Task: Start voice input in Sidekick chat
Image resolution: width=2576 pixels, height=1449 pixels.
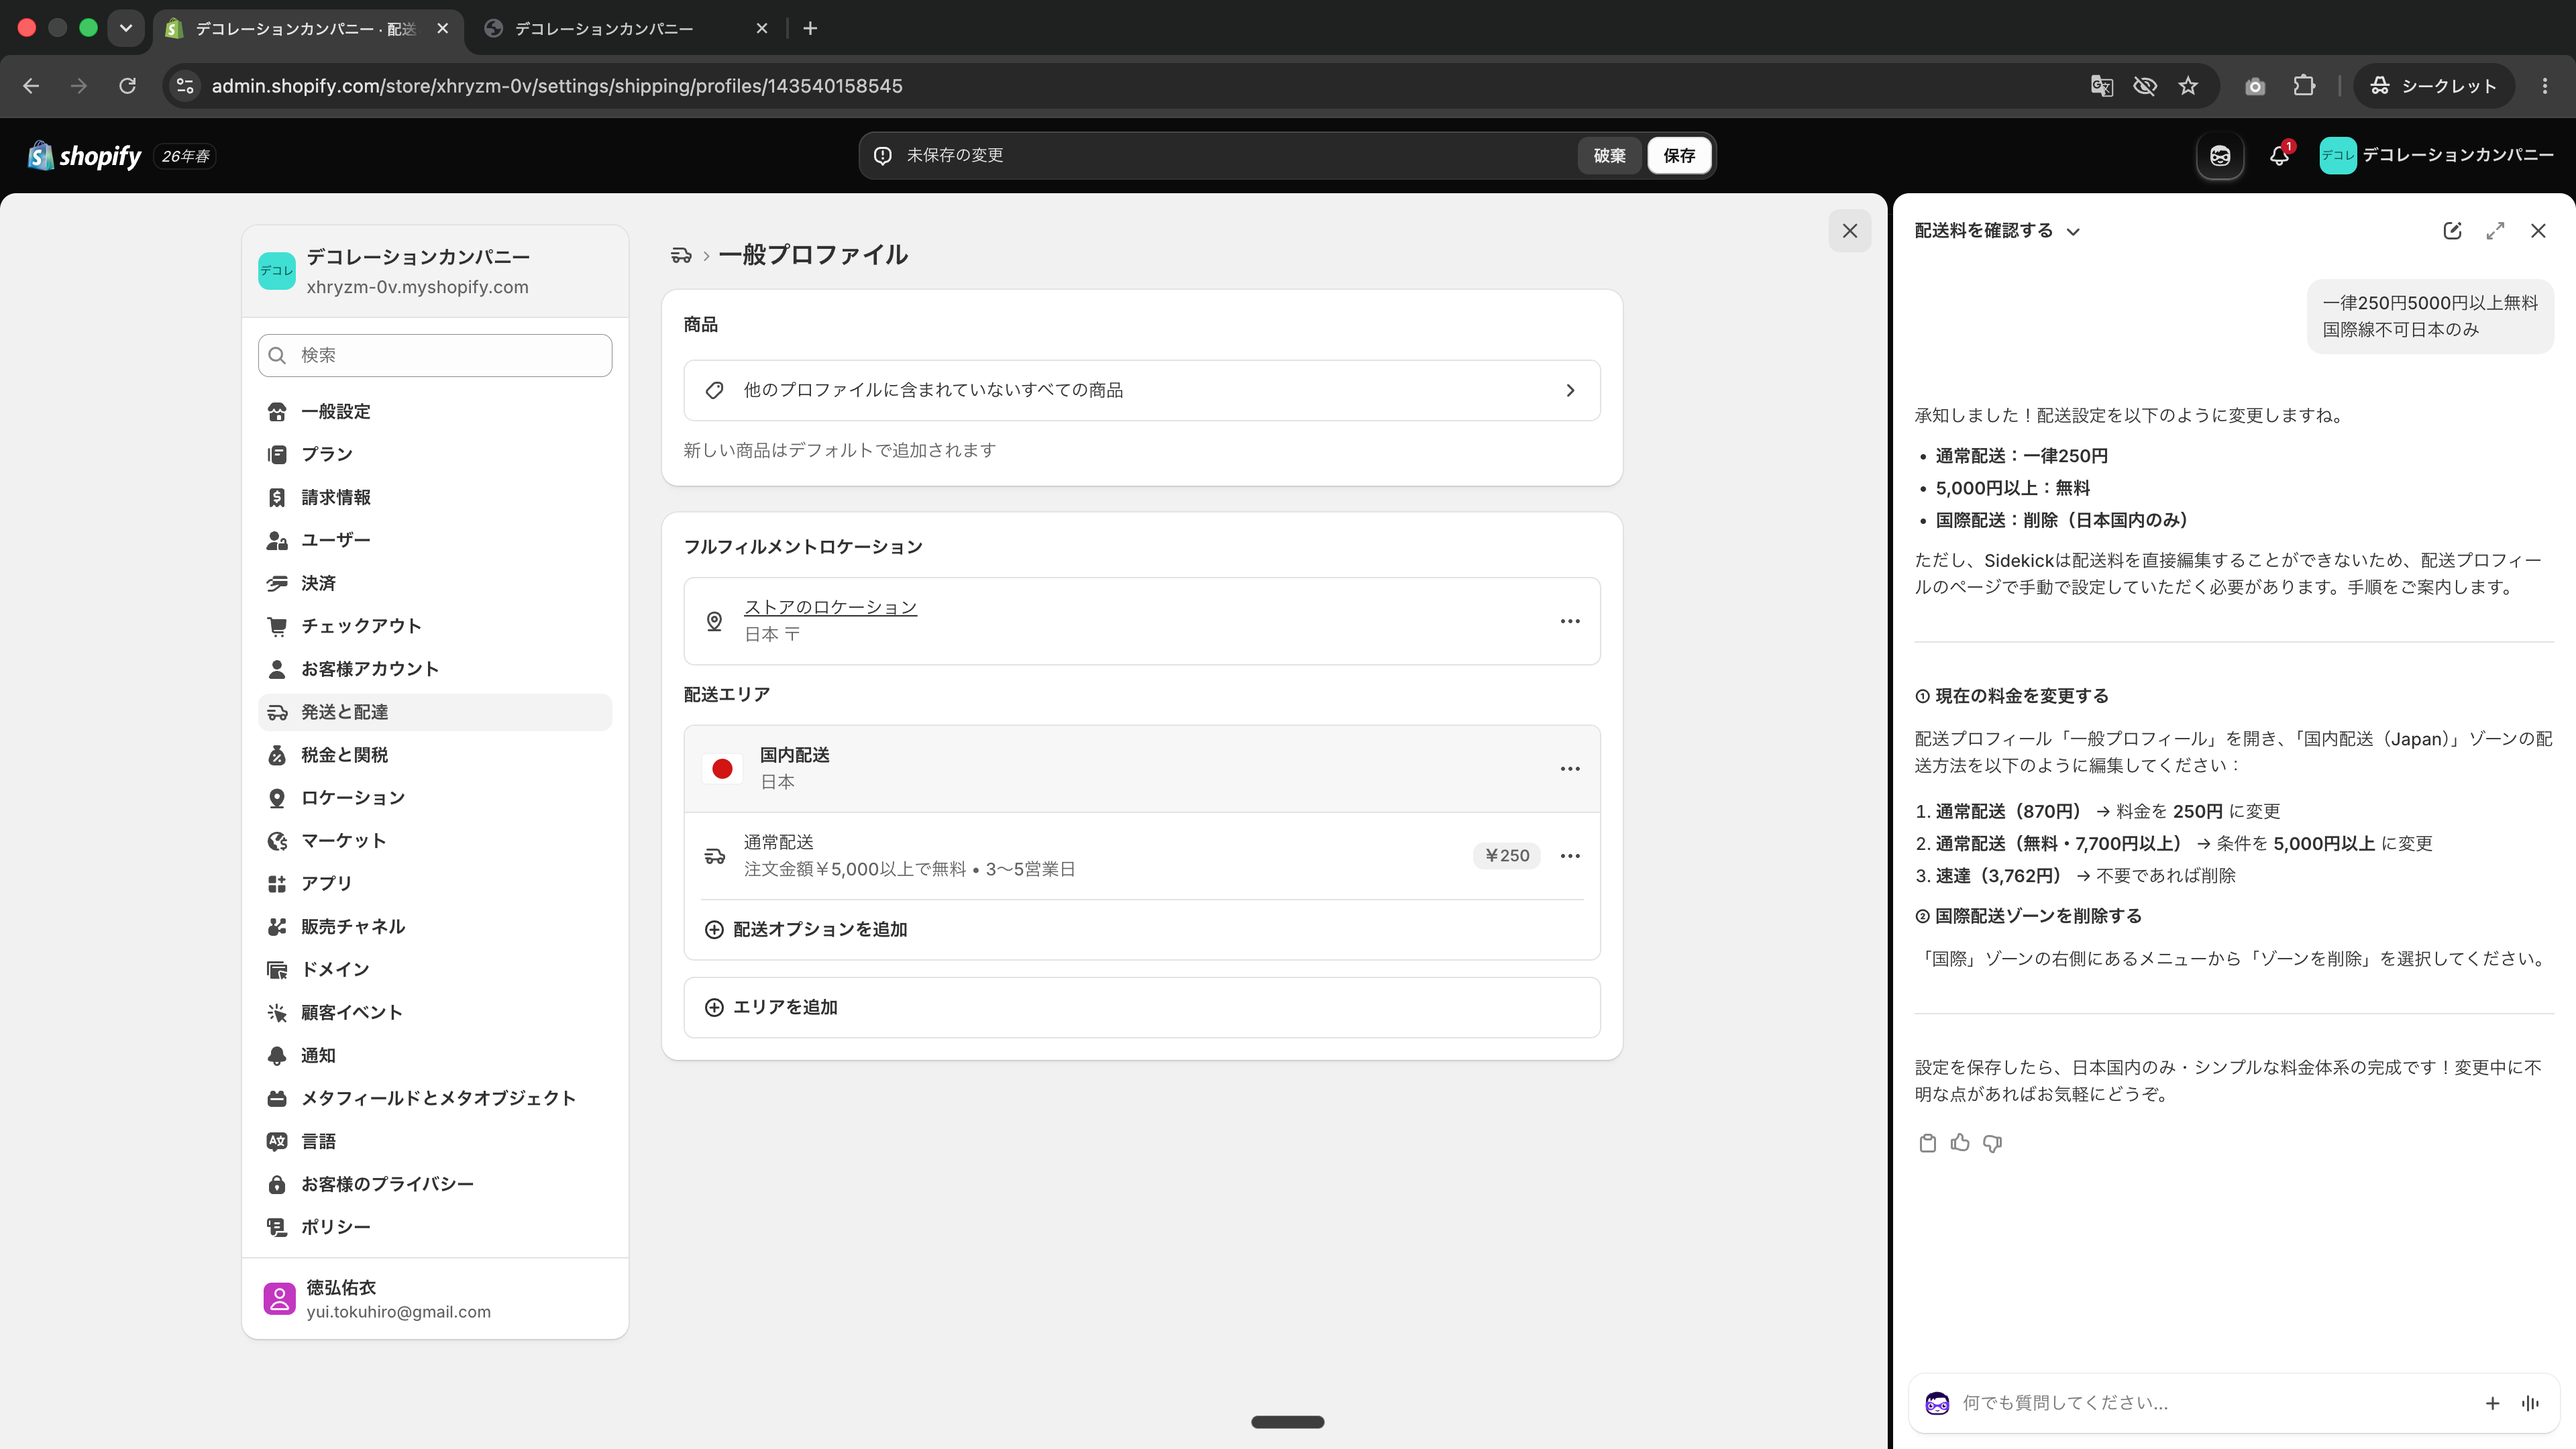Action: (2530, 1403)
